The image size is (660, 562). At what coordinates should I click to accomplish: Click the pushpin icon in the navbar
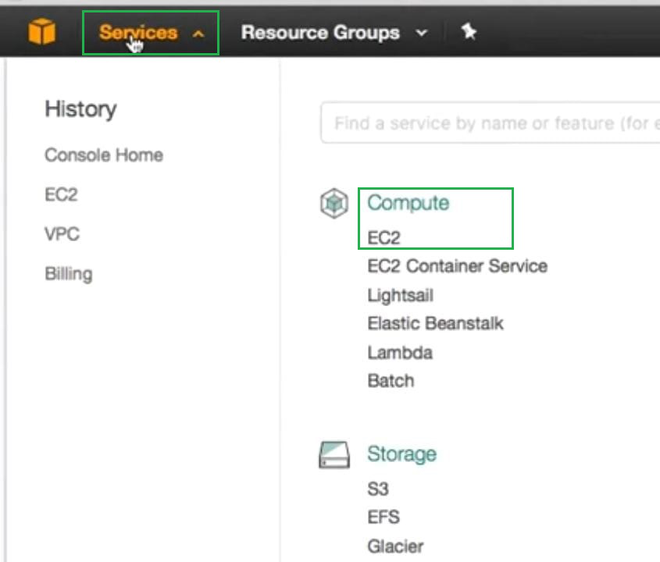[468, 32]
